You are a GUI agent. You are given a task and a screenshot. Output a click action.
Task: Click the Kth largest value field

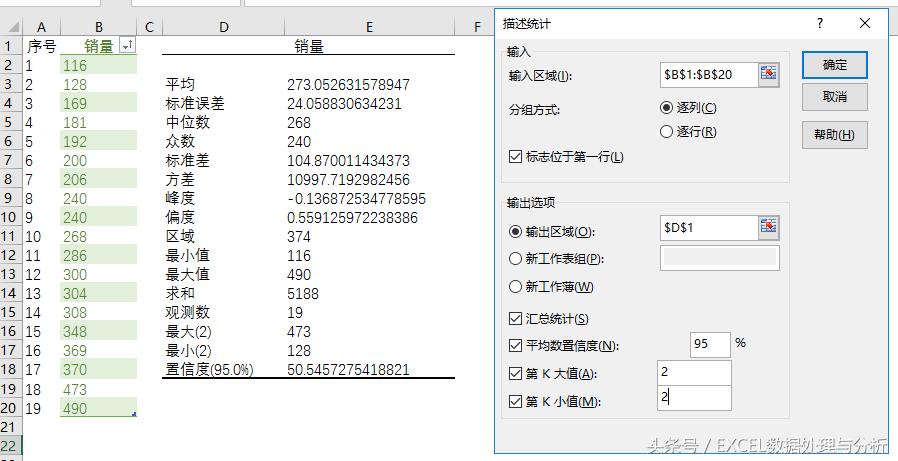694,372
